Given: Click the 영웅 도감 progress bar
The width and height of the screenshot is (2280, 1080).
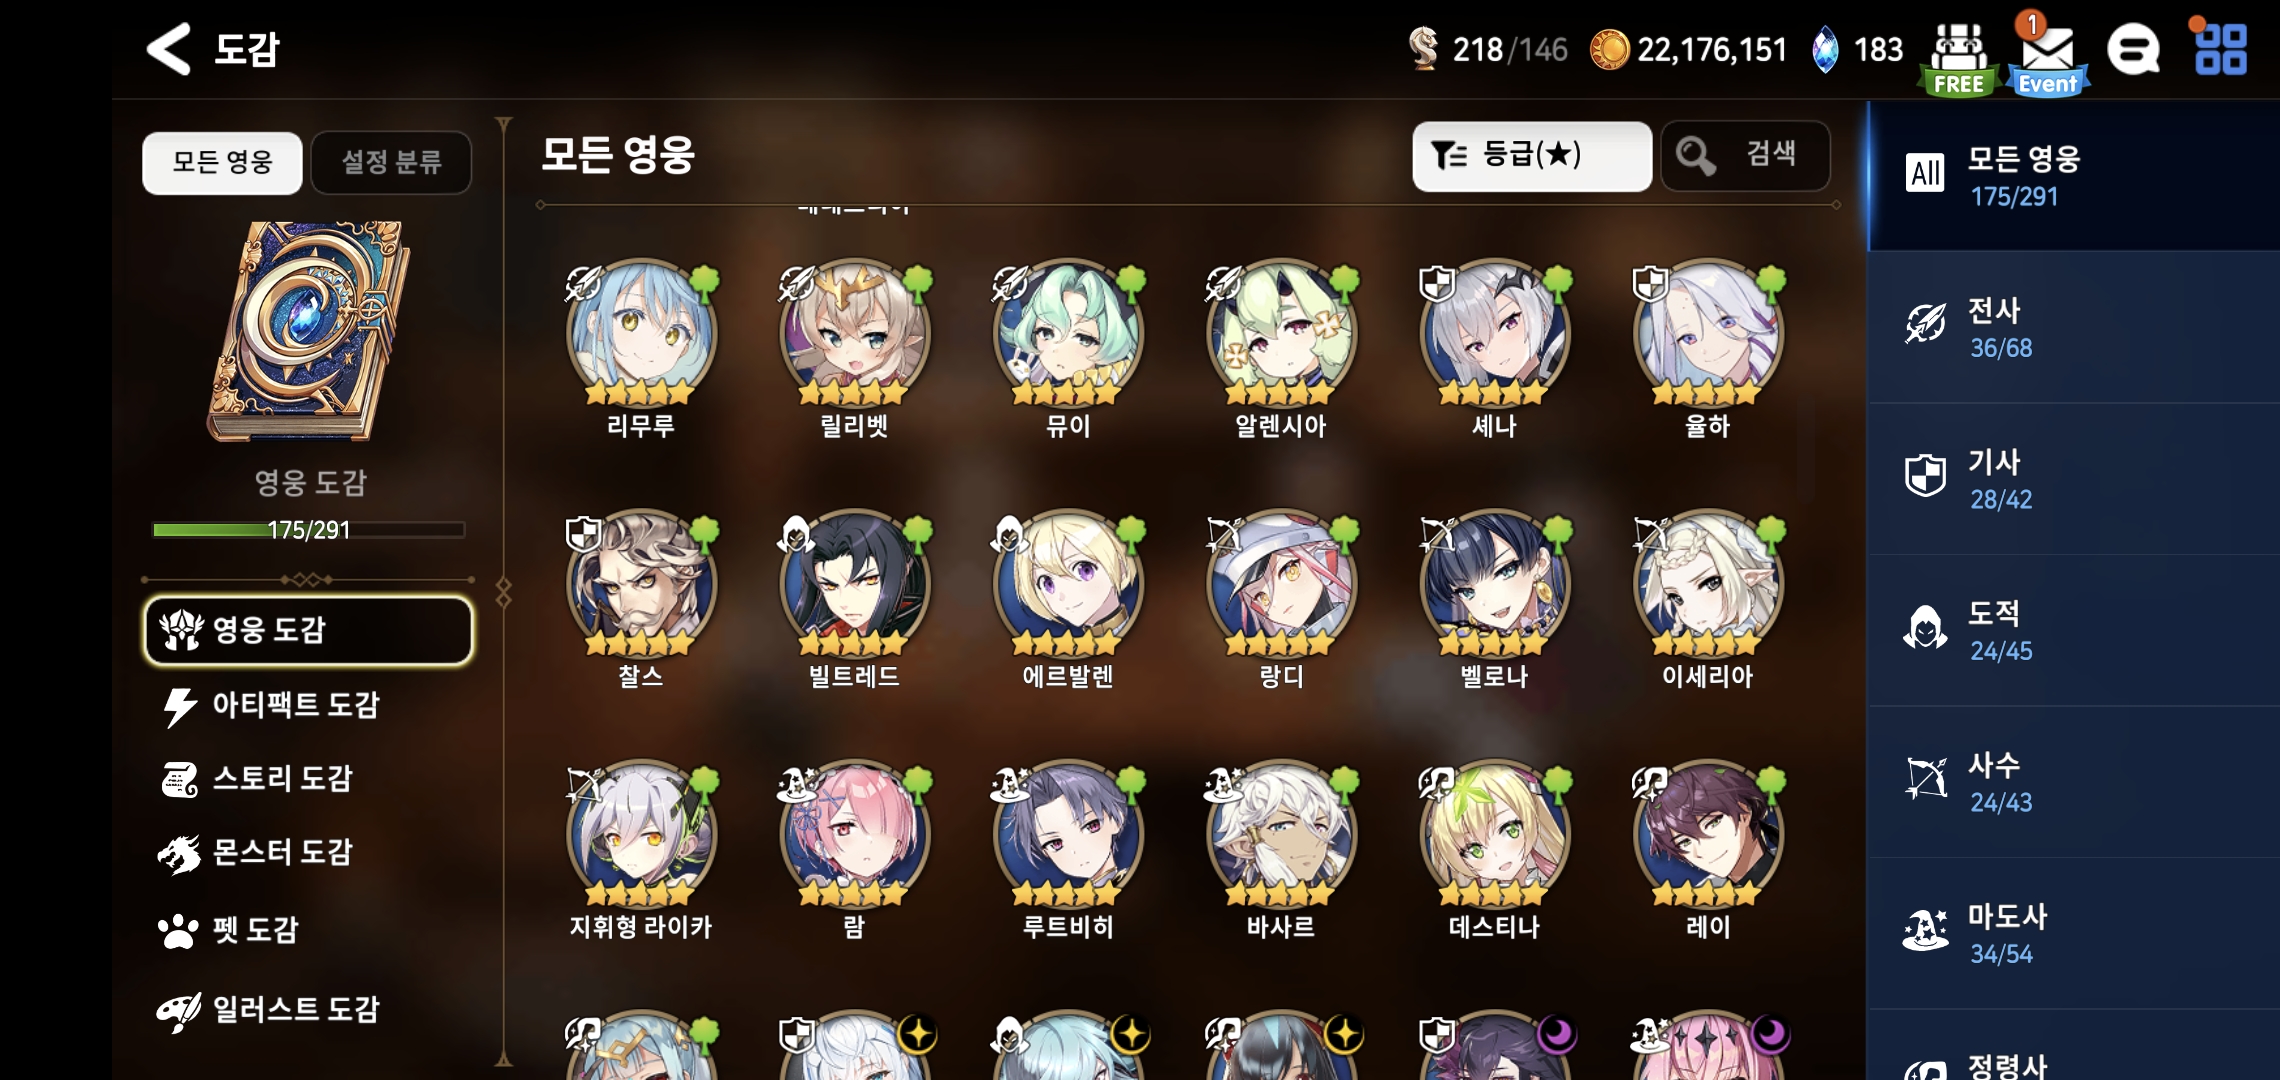Looking at the screenshot, I should [x=309, y=530].
